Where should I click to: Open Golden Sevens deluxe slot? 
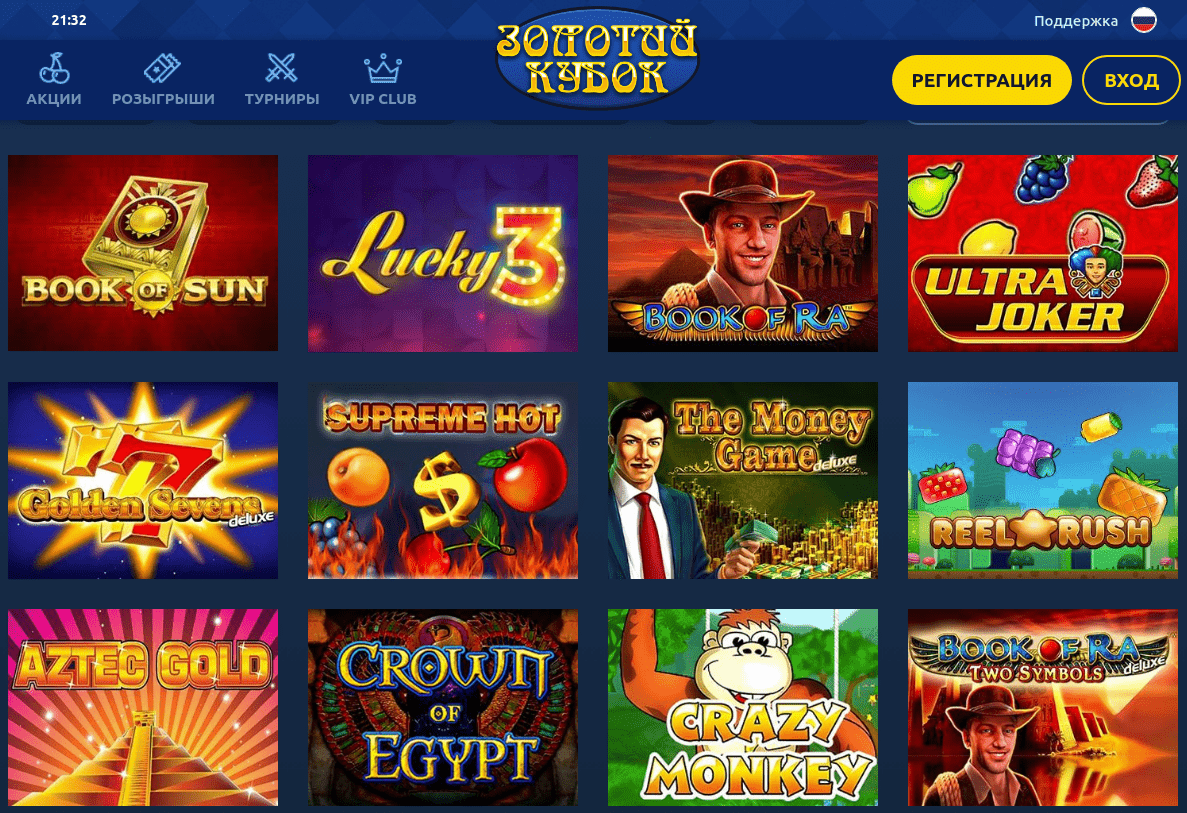(143, 480)
